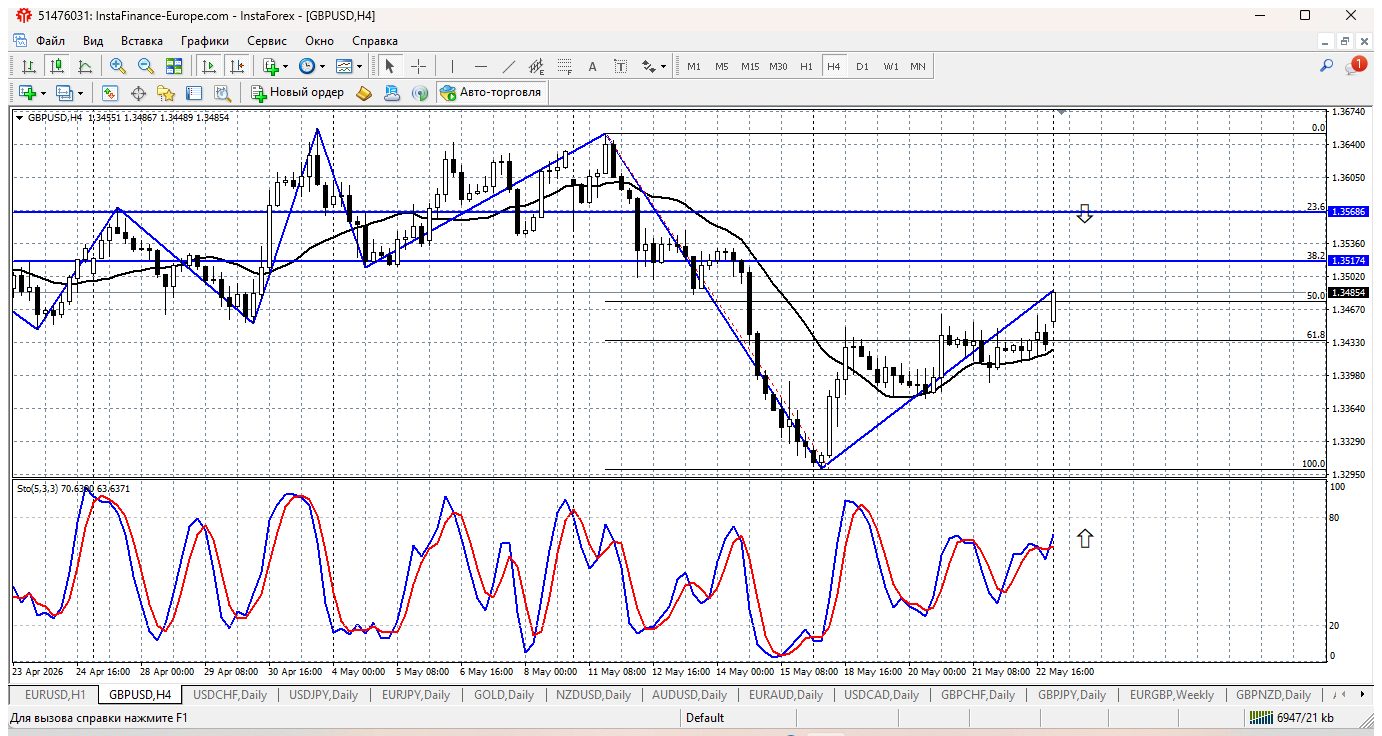Open the Файл menu
1382x736 pixels.
click(50, 41)
